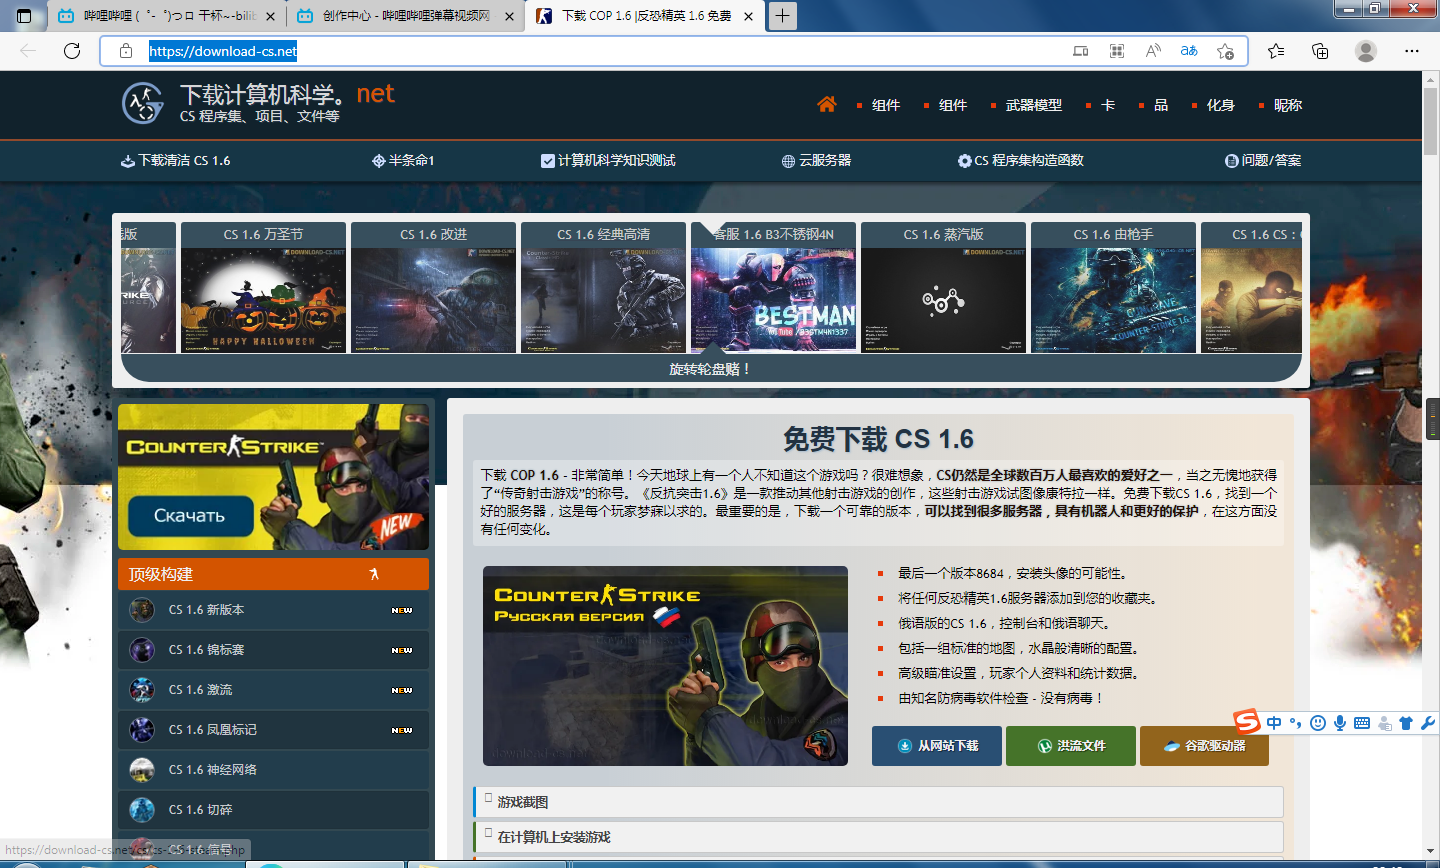Open a new browser tab with plus
The image size is (1440, 868).
tap(782, 16)
